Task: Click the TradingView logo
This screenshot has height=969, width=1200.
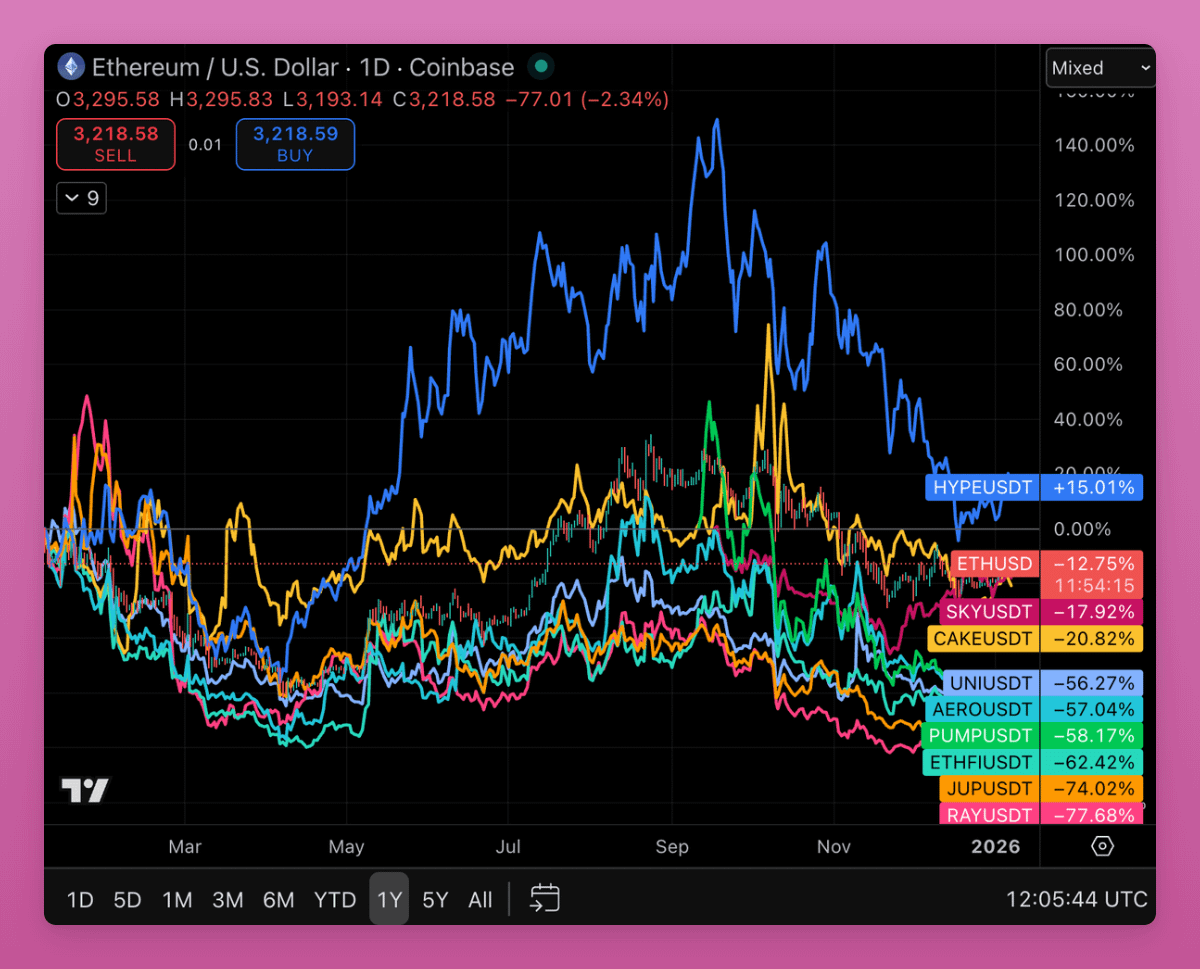Action: coord(85,791)
